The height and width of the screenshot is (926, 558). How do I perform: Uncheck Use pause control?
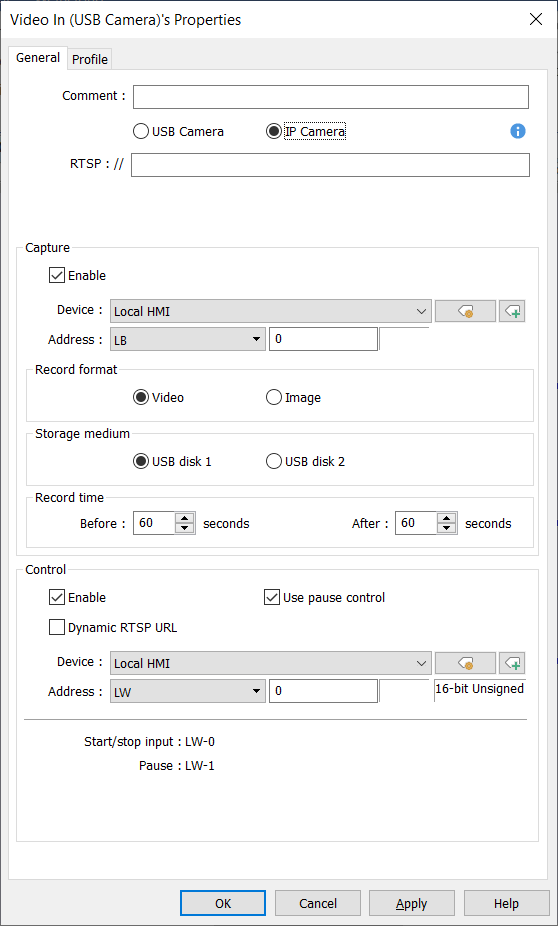272,597
